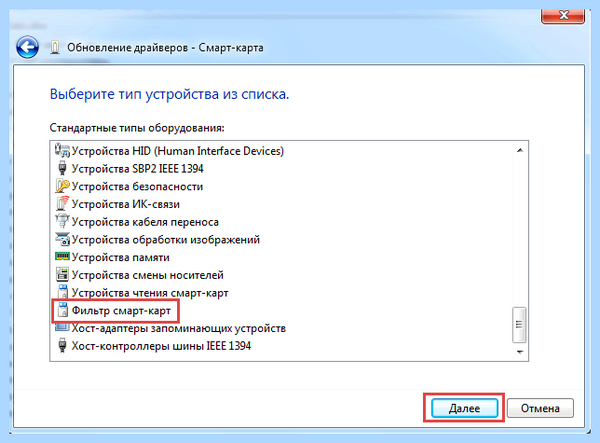The height and width of the screenshot is (443, 600).
Task: Click the icon for Устройства чтения смарт-карт
Action: tap(63, 292)
